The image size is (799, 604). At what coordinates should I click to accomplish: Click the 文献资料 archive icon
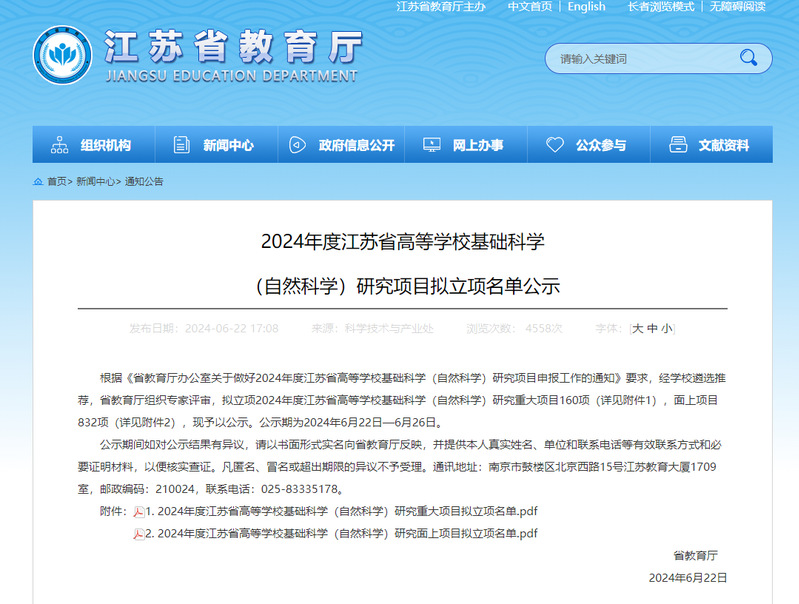tap(678, 145)
